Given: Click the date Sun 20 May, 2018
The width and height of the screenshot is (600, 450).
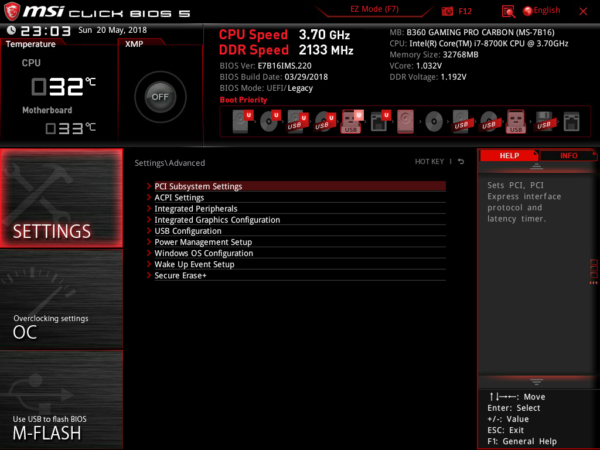Looking at the screenshot, I should coord(112,30).
